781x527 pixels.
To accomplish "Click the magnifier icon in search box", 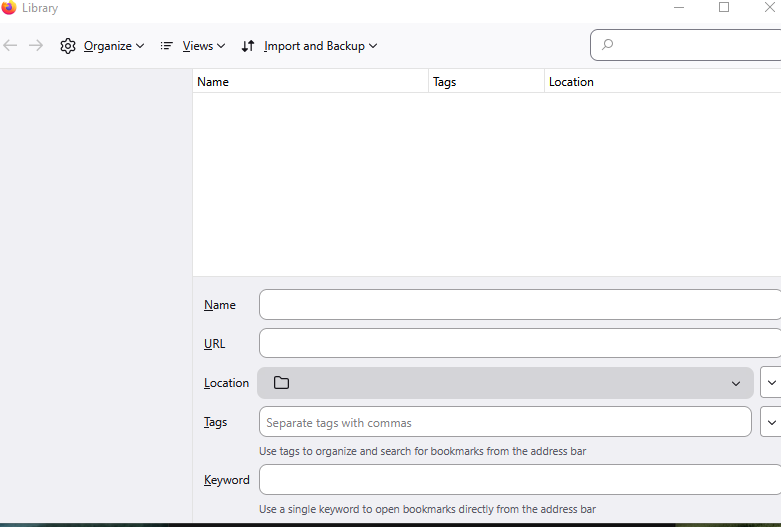I will point(607,45).
